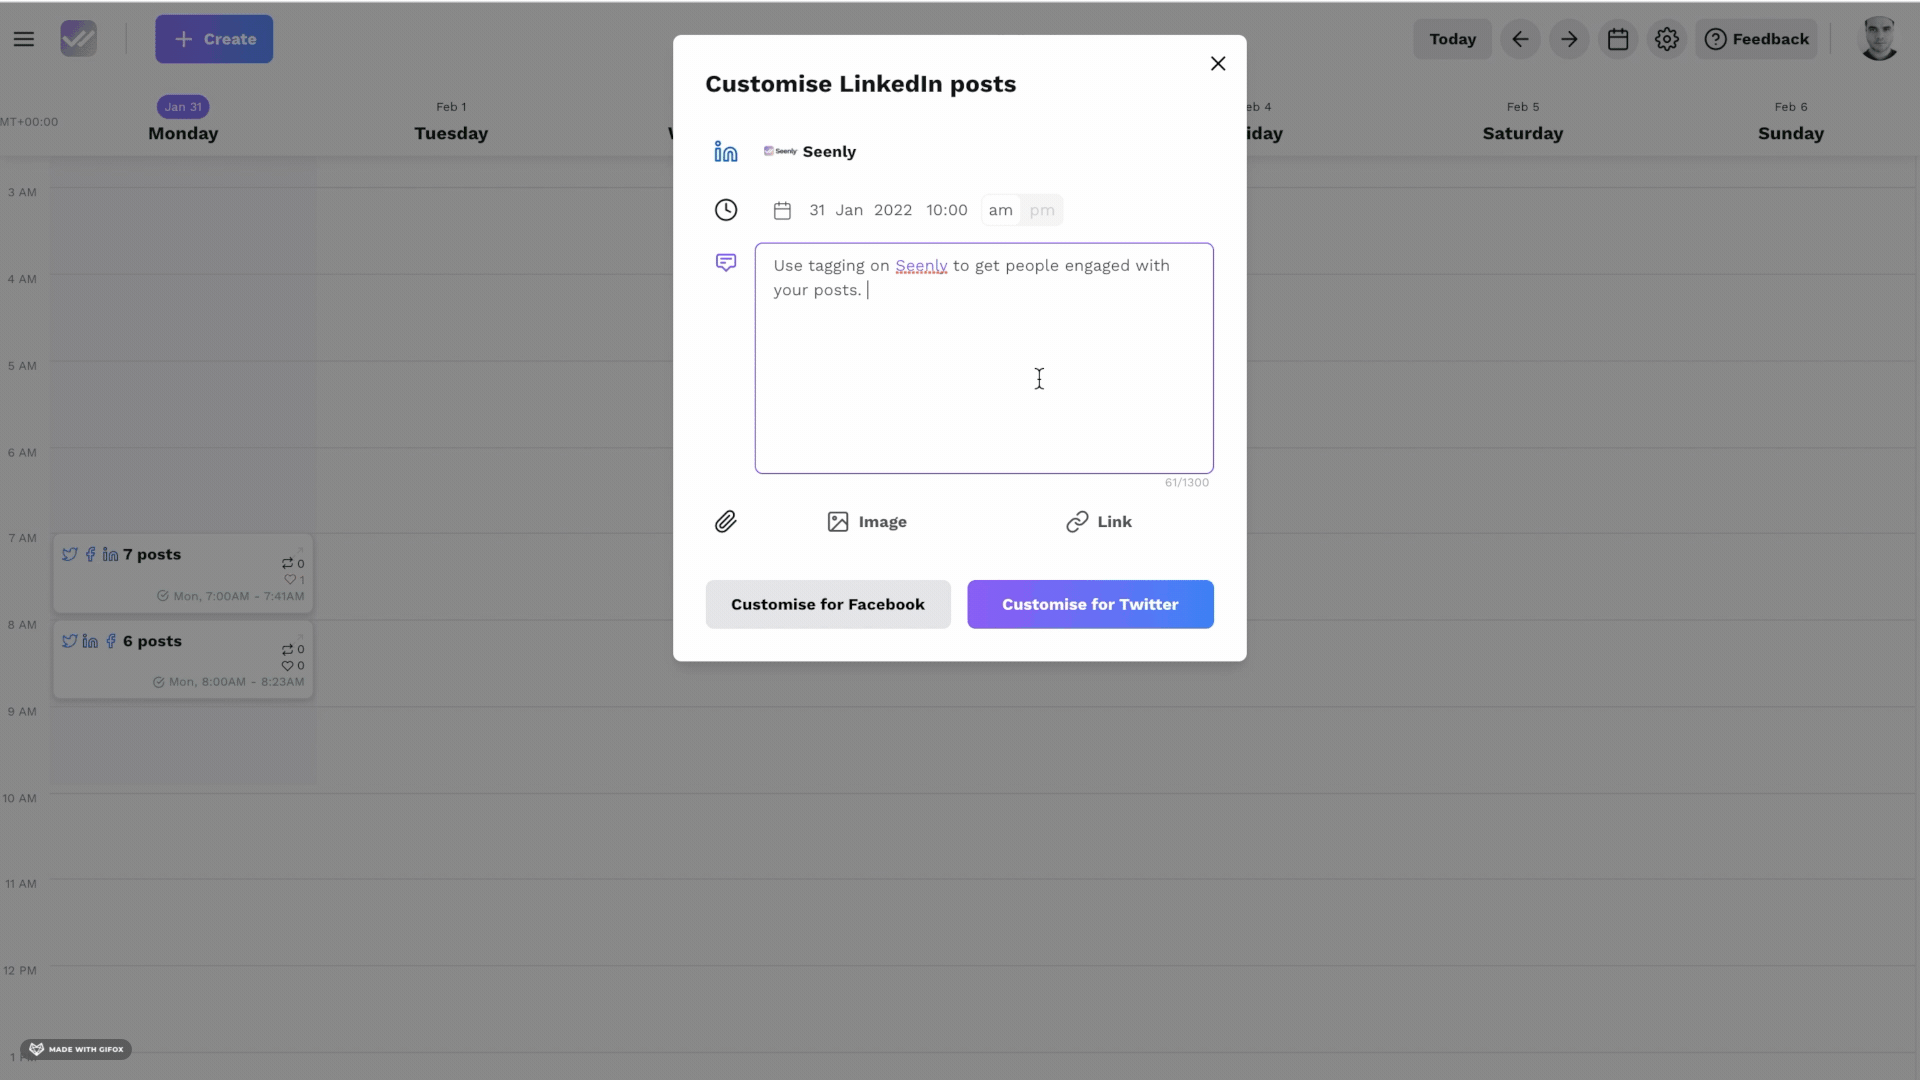Viewport: 1920px width, 1080px height.
Task: Click the attachment paperclip icon
Action: (726, 522)
